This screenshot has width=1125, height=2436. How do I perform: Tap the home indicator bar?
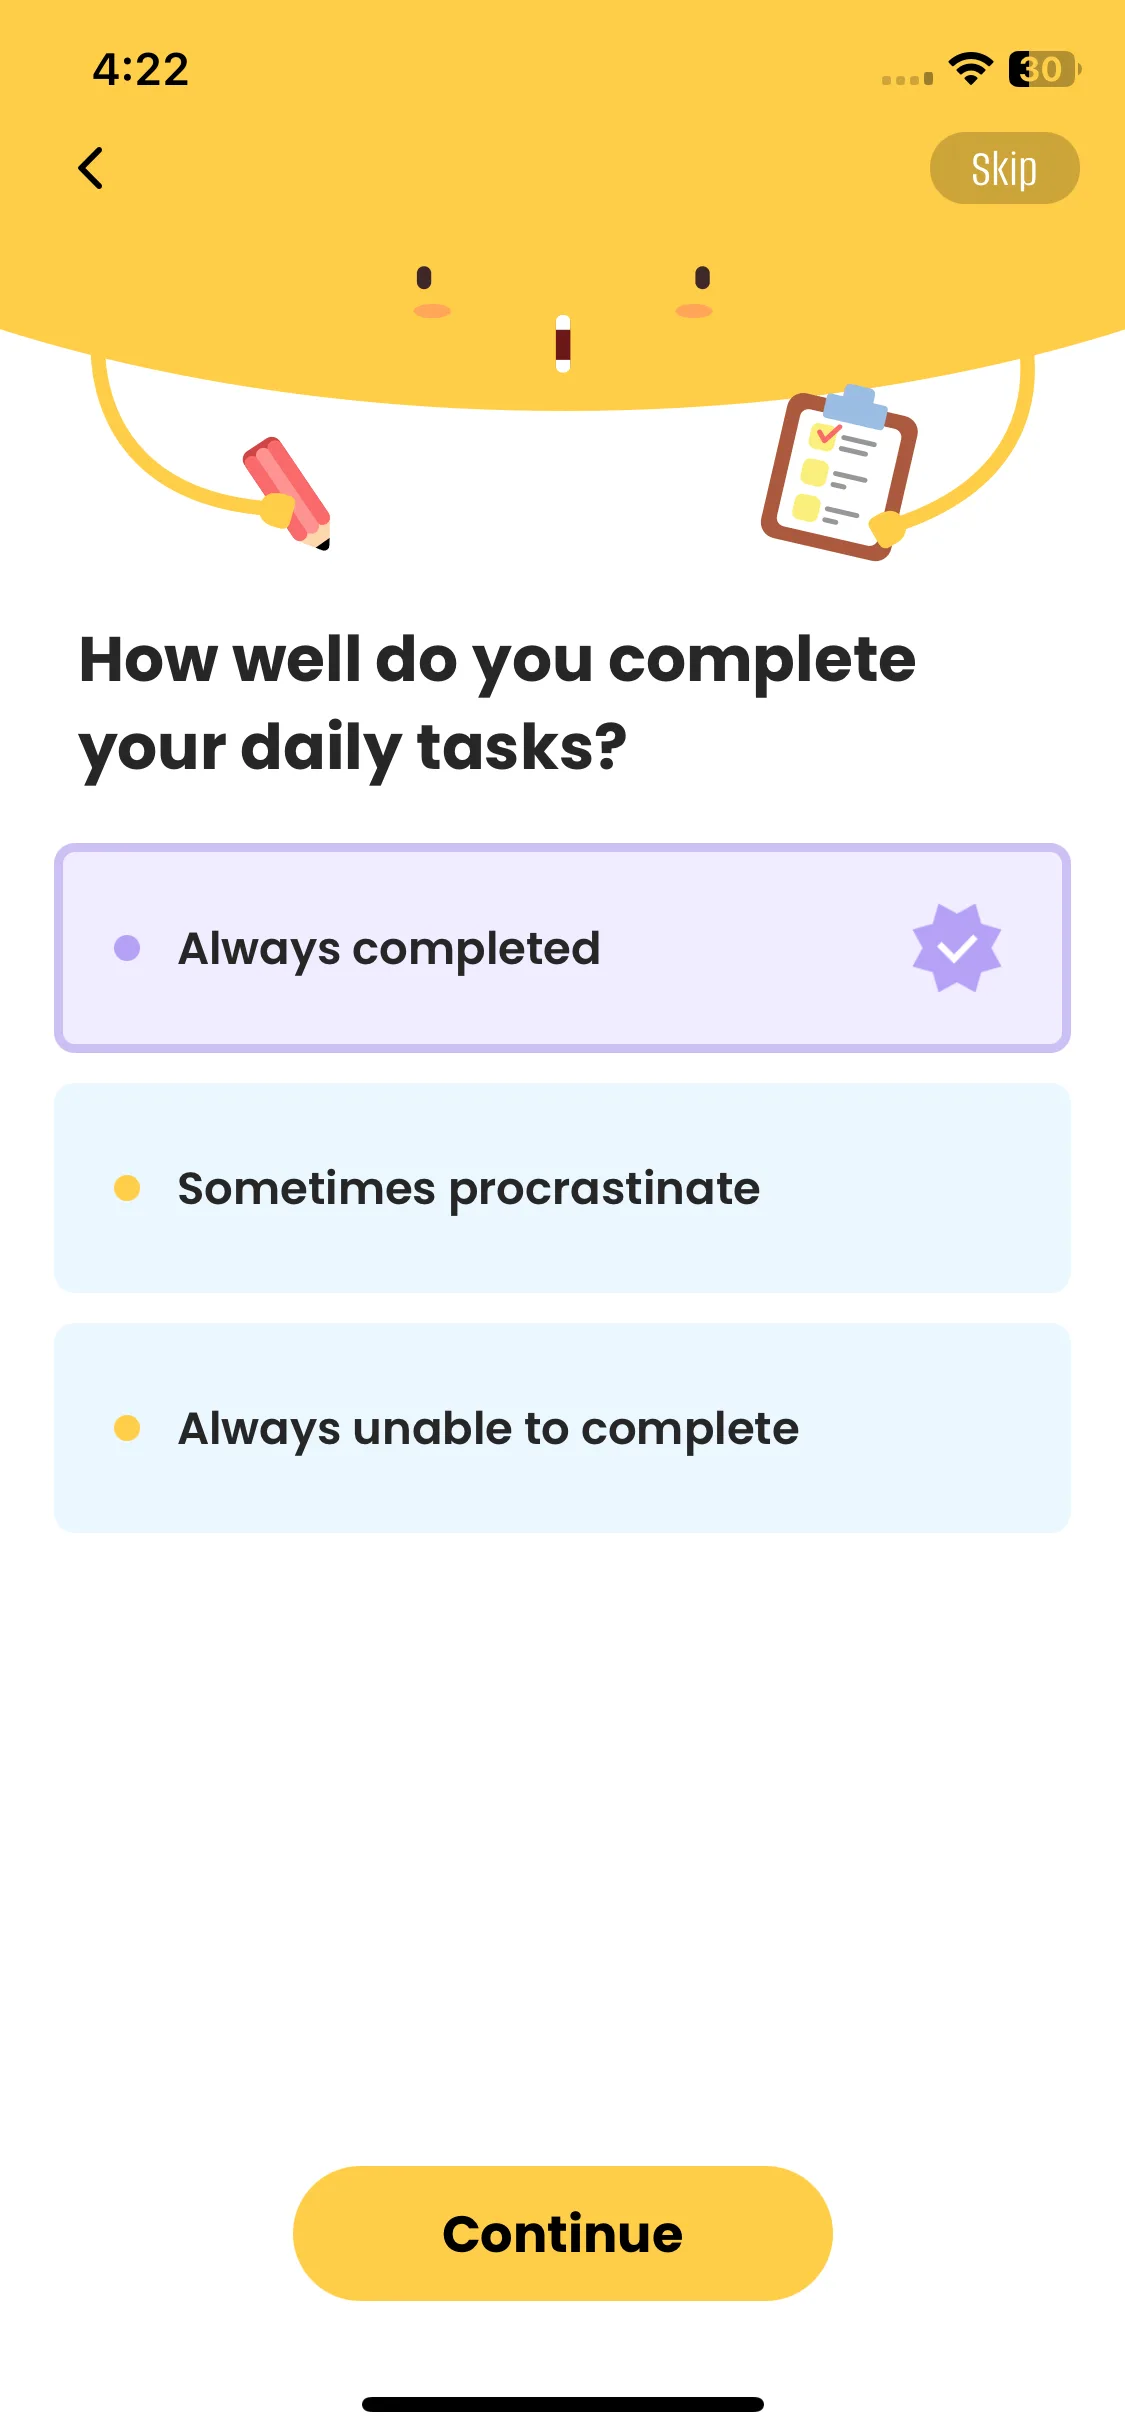pos(562,2404)
